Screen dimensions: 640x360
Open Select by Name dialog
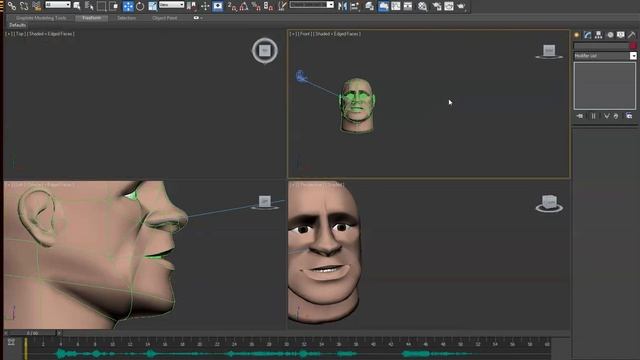tap(89, 6)
